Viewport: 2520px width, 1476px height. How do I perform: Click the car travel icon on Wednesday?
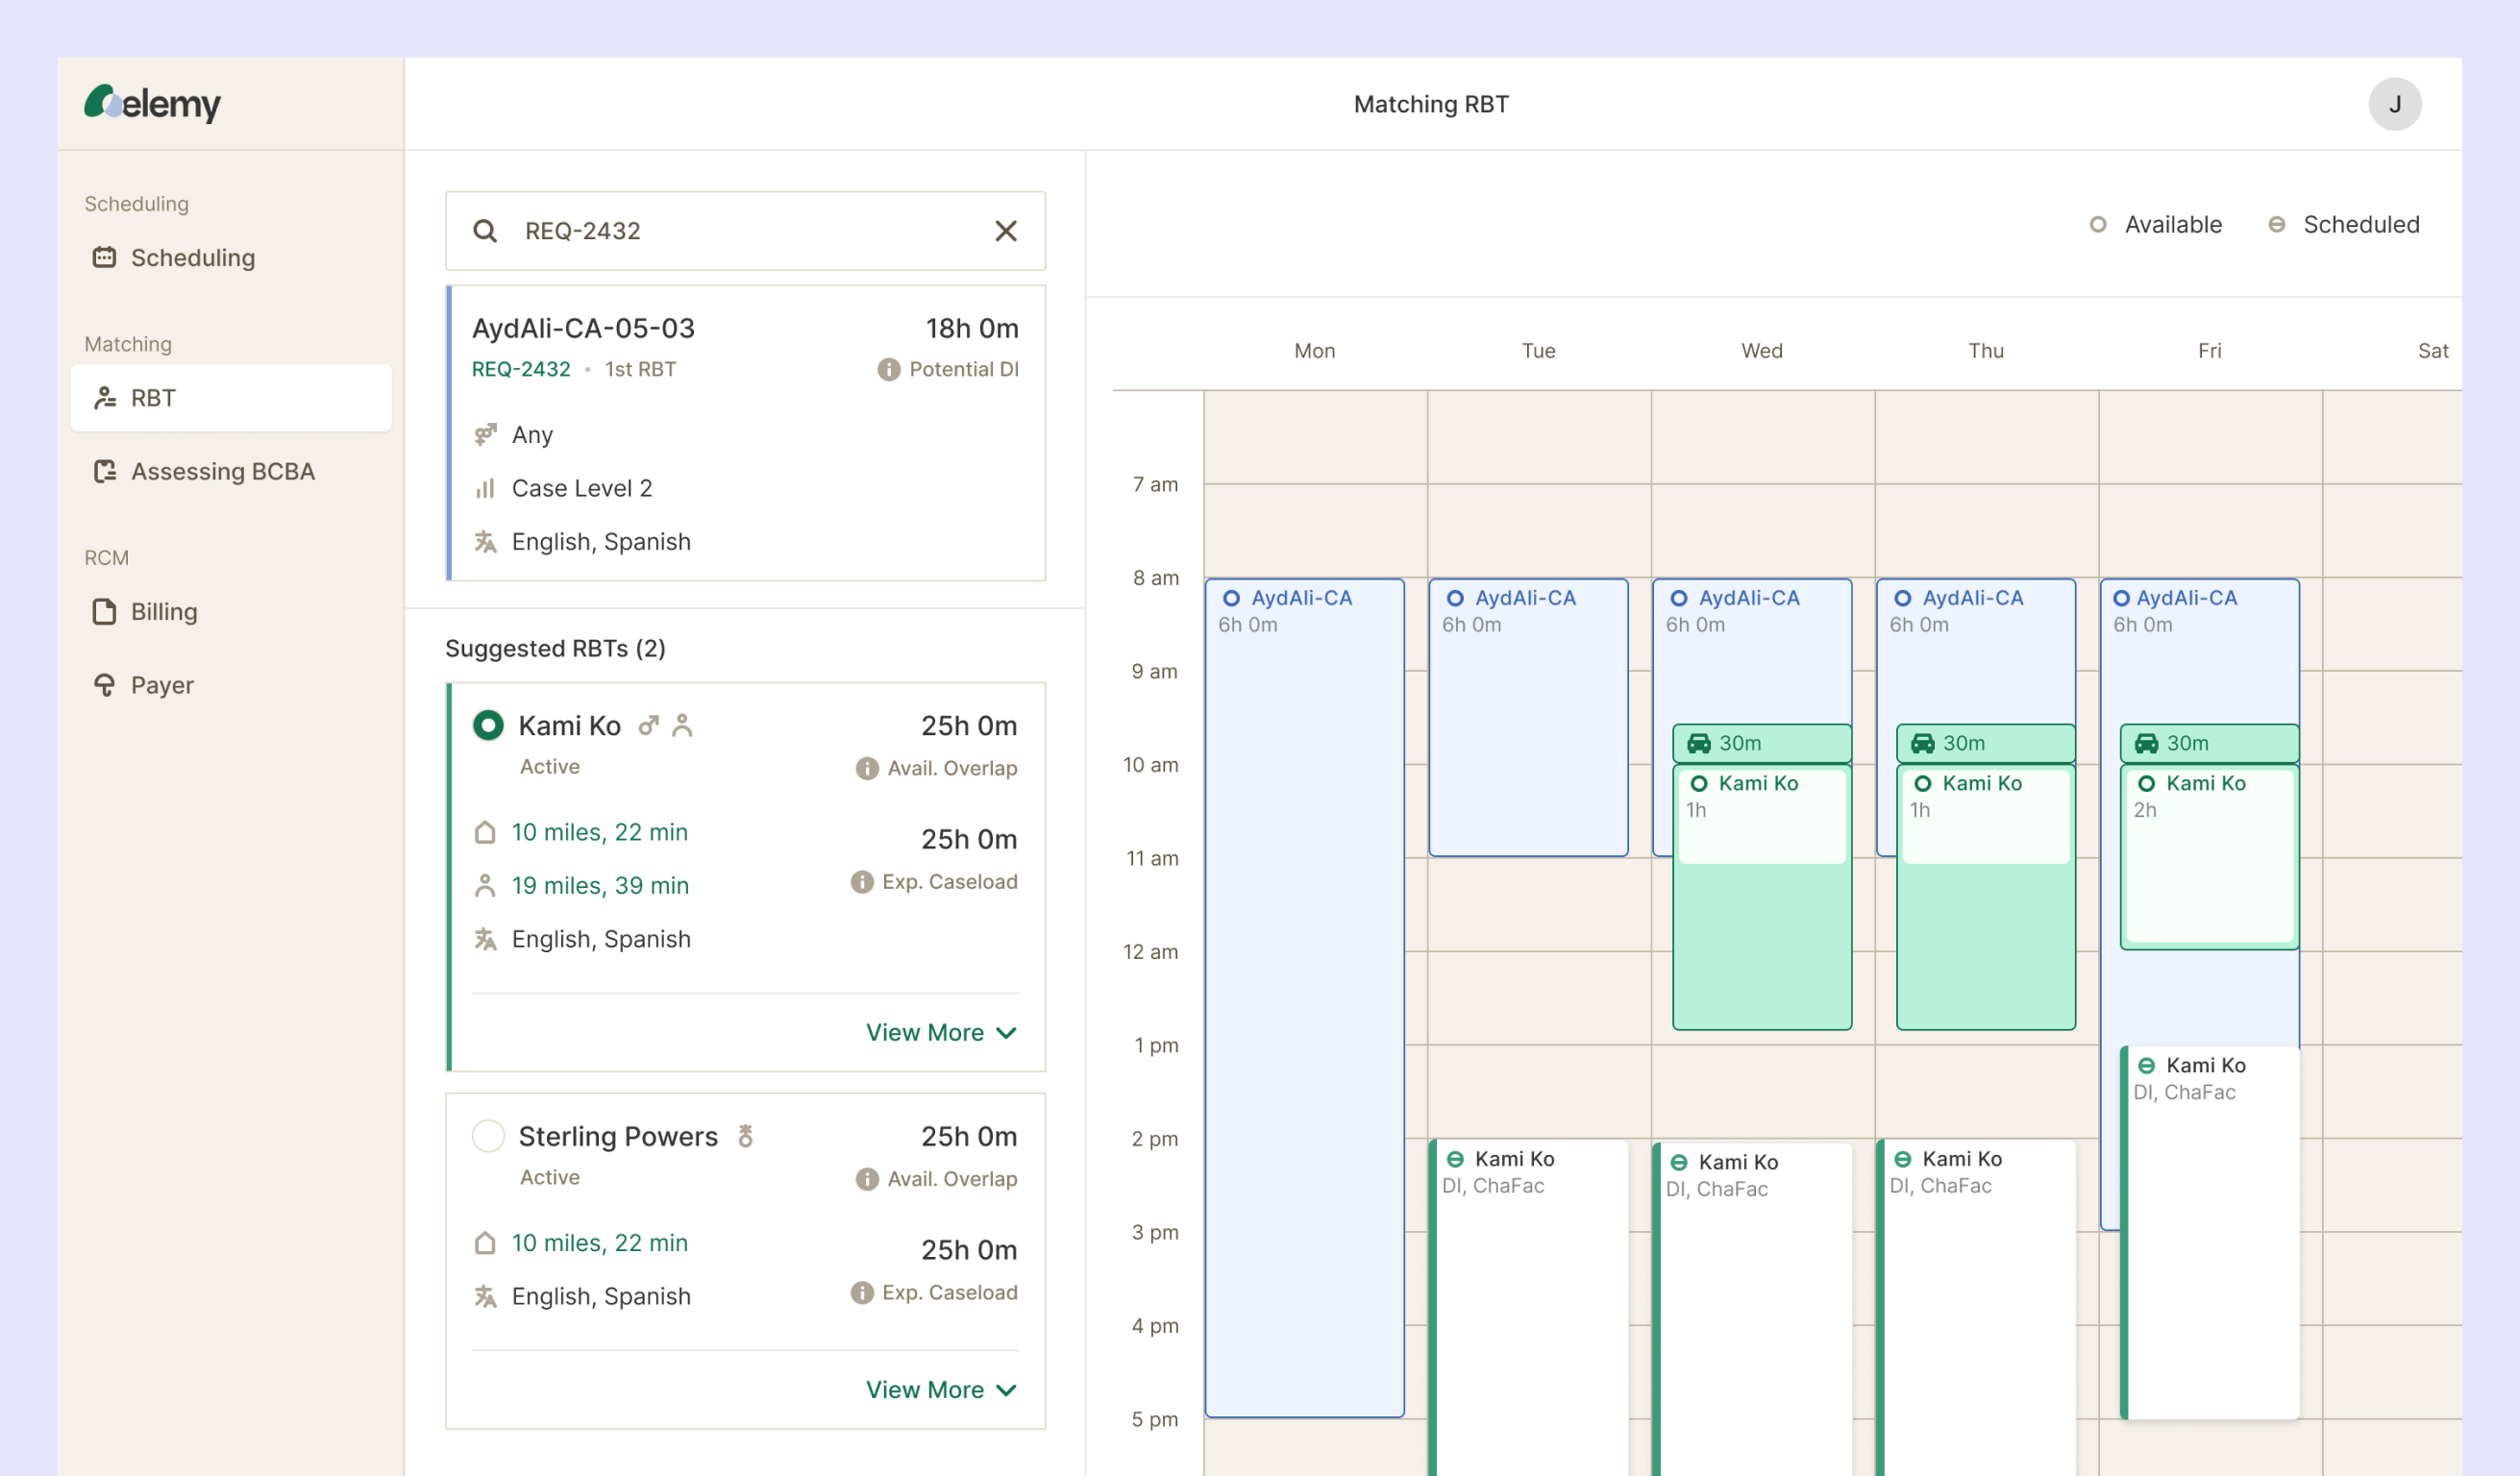(1698, 743)
